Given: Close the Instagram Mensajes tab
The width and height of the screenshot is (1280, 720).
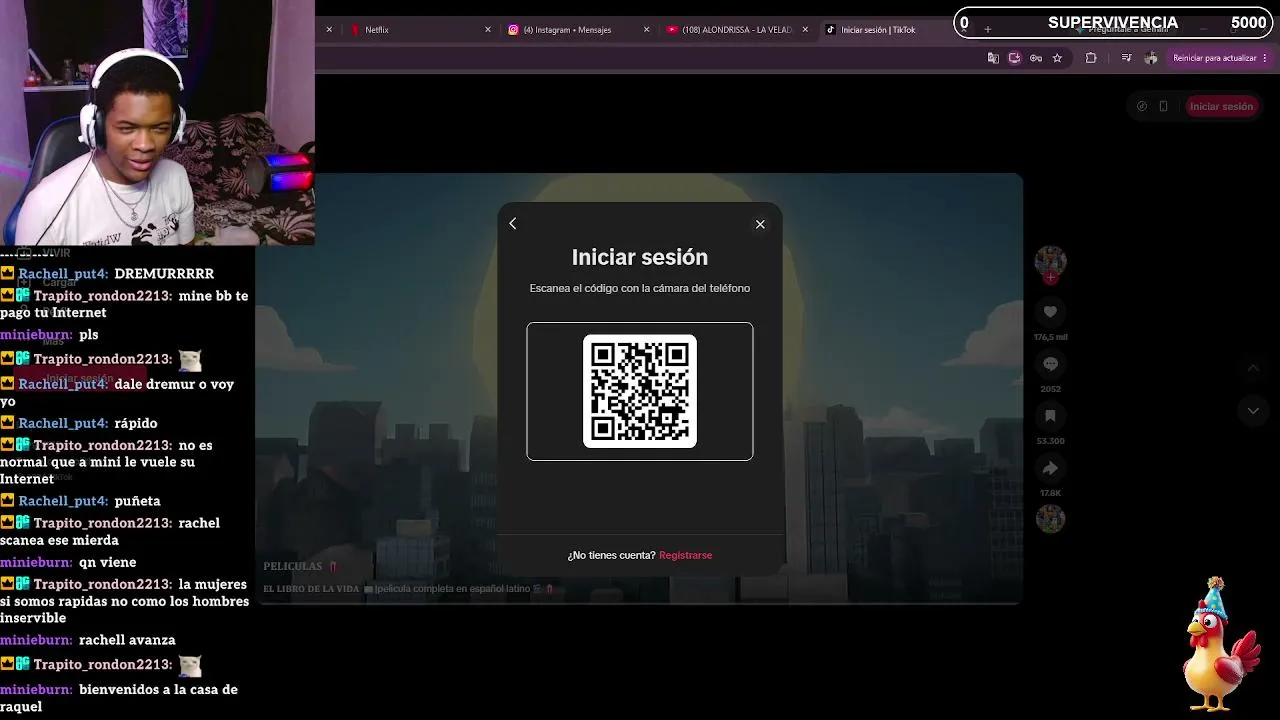Looking at the screenshot, I should 647,30.
